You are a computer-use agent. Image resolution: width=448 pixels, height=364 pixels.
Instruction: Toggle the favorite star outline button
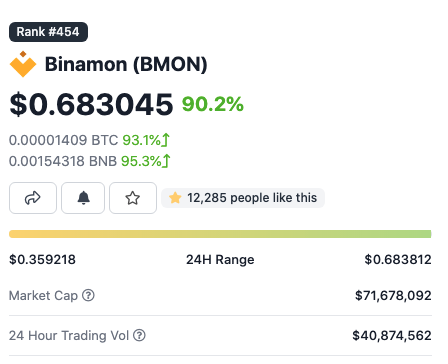[133, 198]
